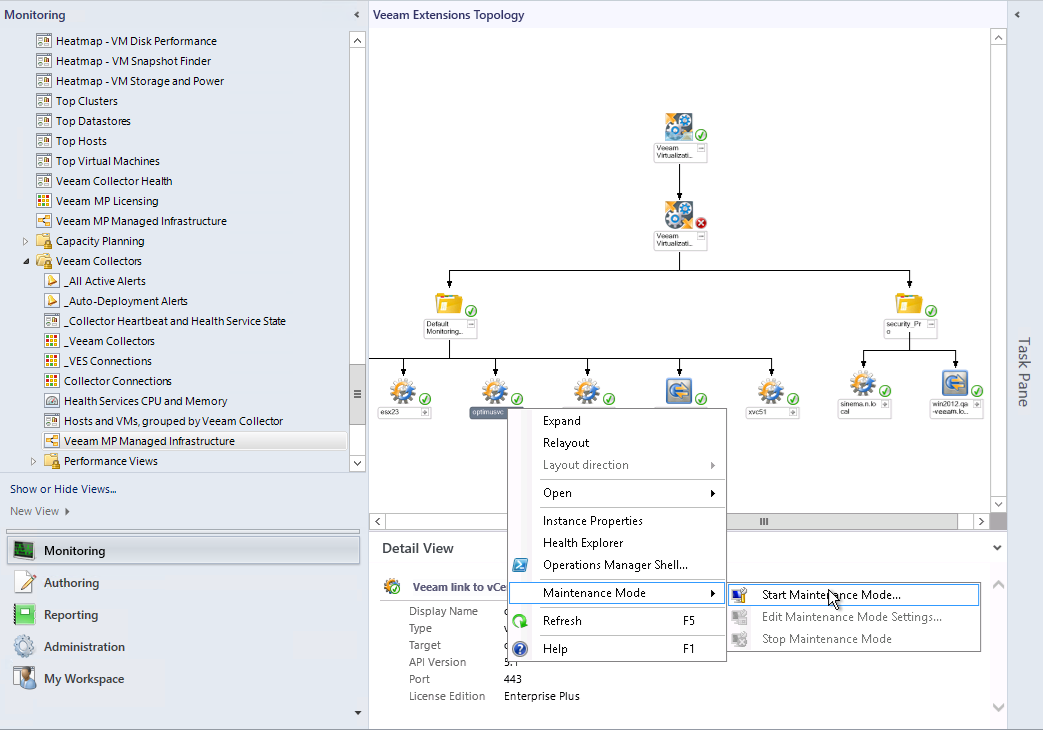This screenshot has width=1043, height=730.
Task: Switch to the Administration workspace
Action: (x=184, y=646)
